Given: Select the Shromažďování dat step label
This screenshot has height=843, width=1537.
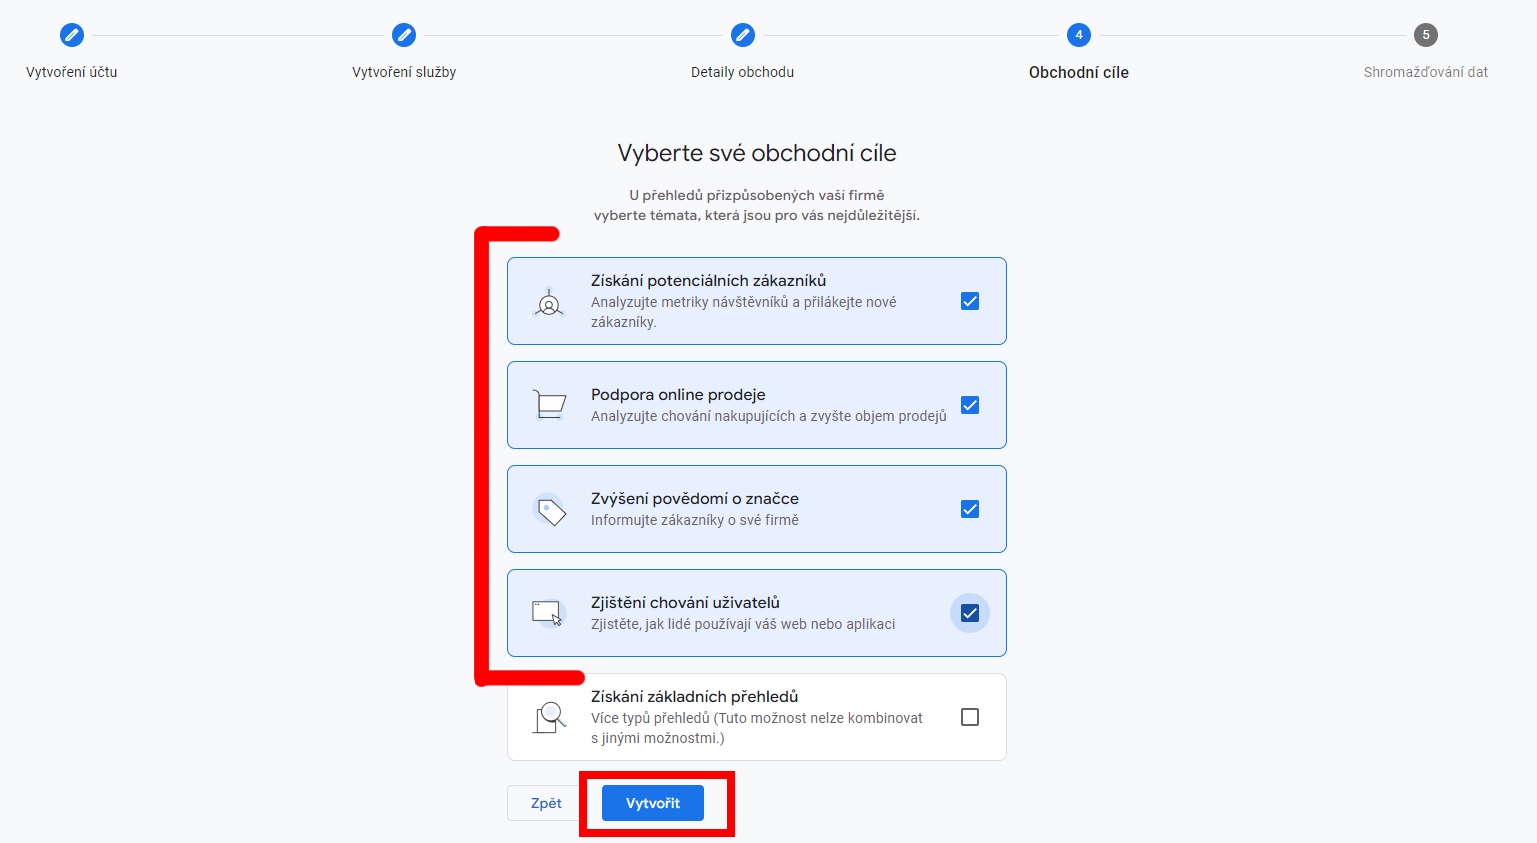Looking at the screenshot, I should point(1425,72).
